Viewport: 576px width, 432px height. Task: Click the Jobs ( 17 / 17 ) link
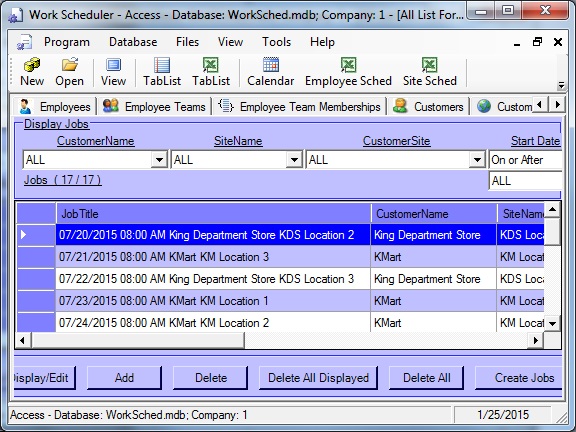click(62, 180)
